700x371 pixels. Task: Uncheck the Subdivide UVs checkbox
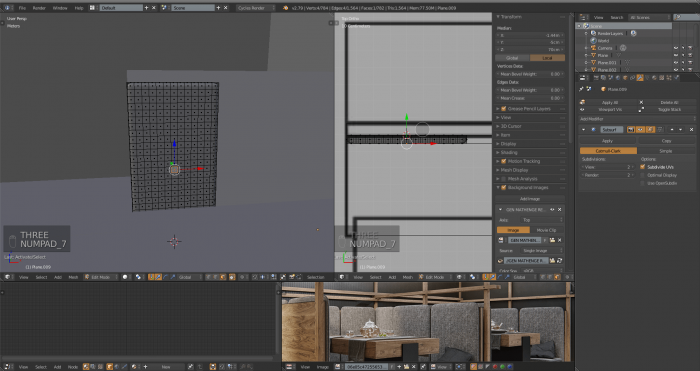[x=643, y=167]
